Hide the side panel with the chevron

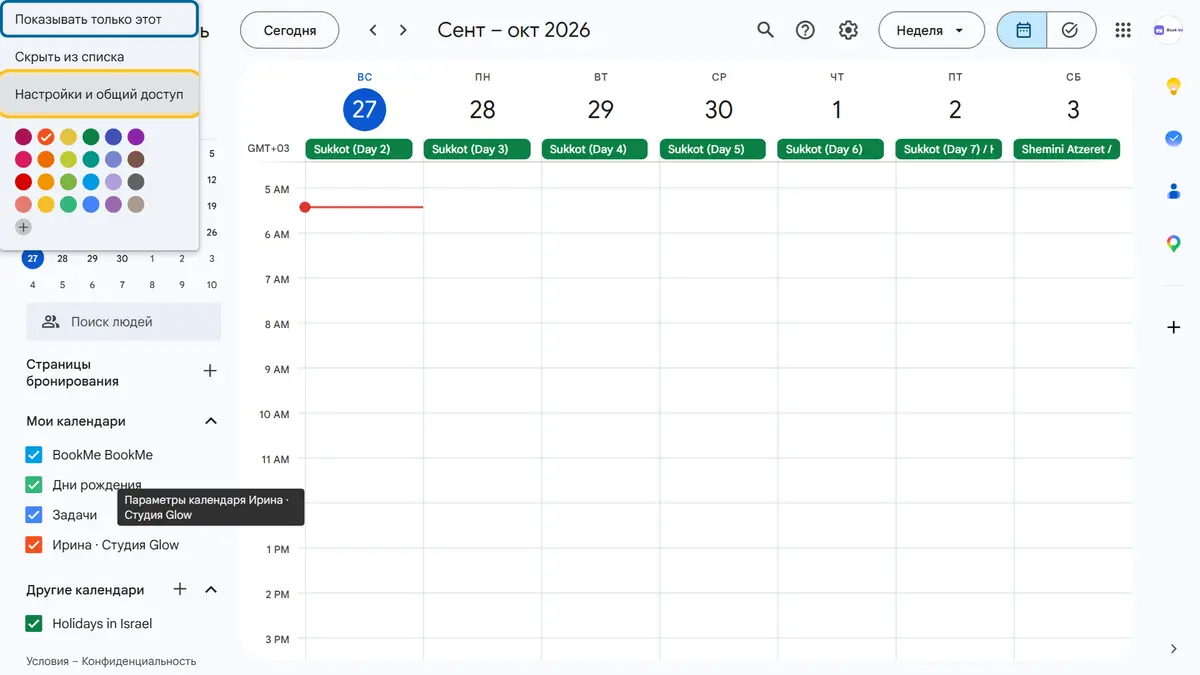coord(1174,649)
